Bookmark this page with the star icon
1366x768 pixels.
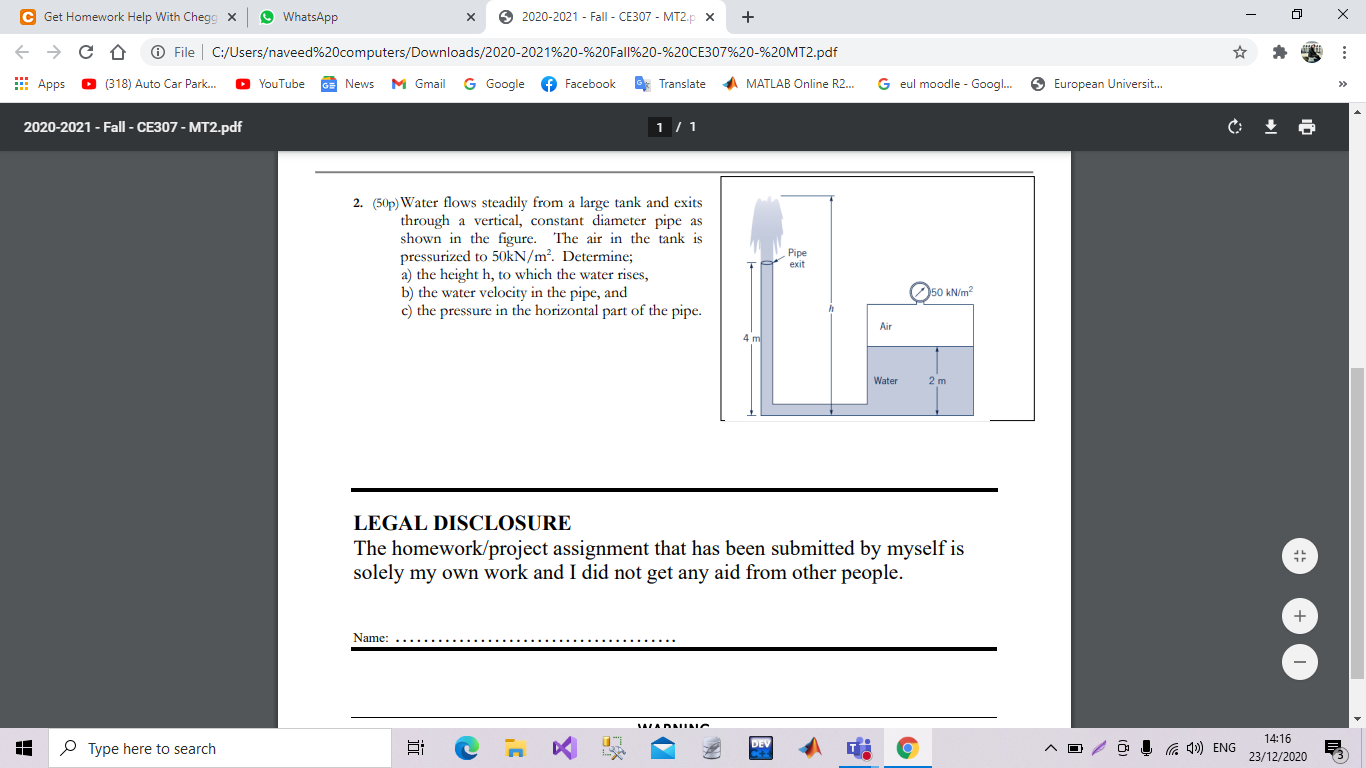[x=1240, y=52]
